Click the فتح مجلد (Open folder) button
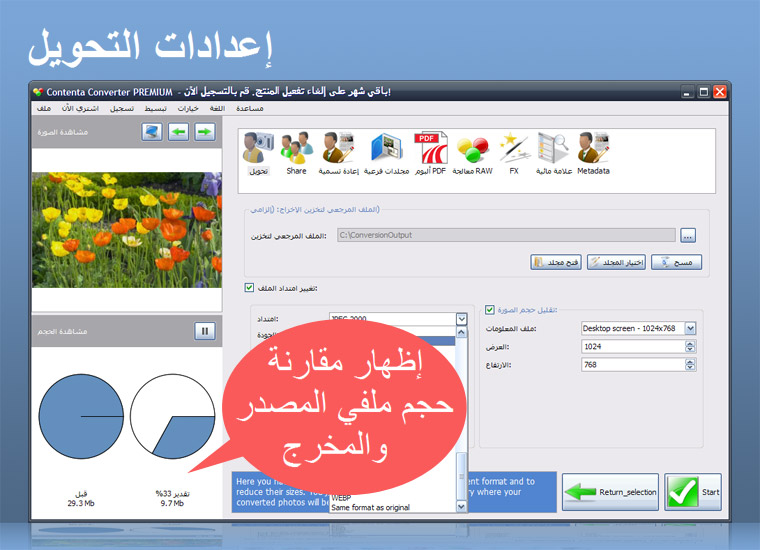Screen dimensions: 760x550 pos(556,262)
